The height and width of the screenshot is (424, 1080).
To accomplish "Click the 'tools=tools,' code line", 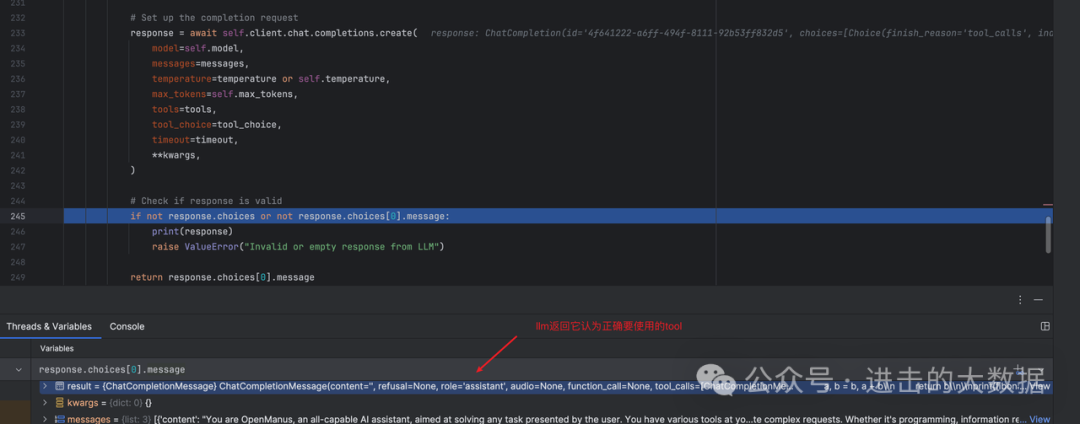I will tap(184, 109).
